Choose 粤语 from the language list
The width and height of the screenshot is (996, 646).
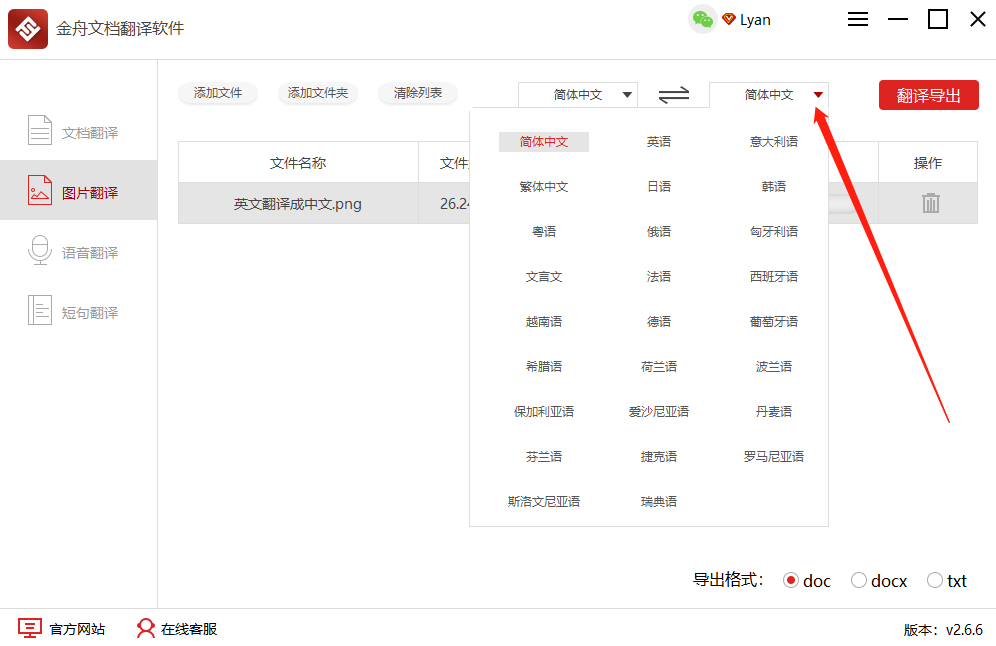click(x=544, y=232)
